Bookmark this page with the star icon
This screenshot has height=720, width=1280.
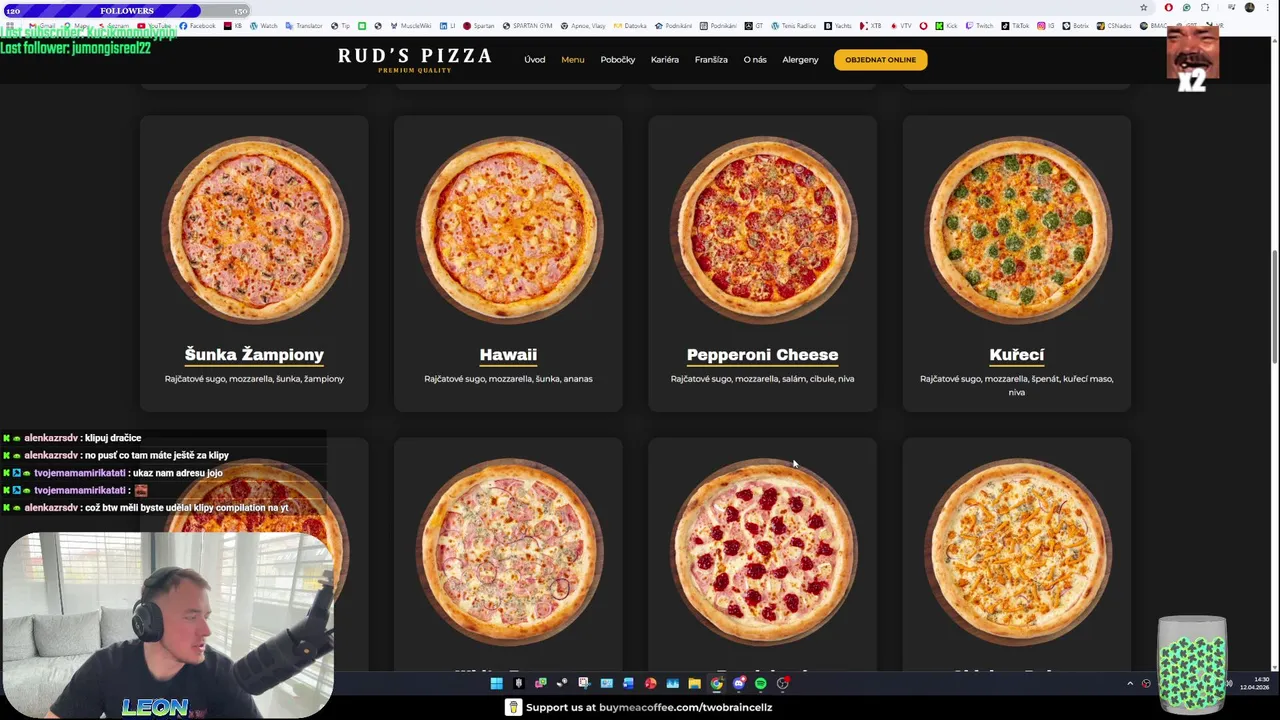[1144, 7]
